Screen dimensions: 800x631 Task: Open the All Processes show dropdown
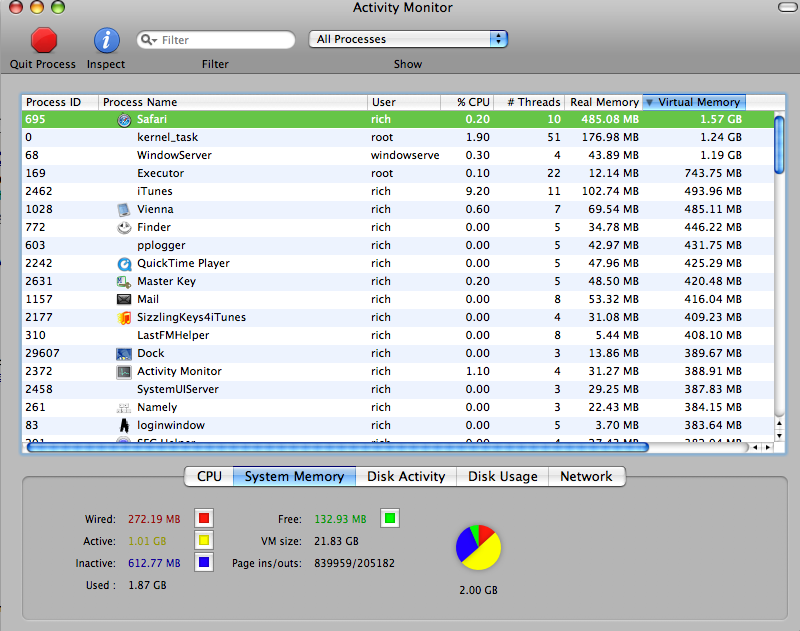coord(408,39)
